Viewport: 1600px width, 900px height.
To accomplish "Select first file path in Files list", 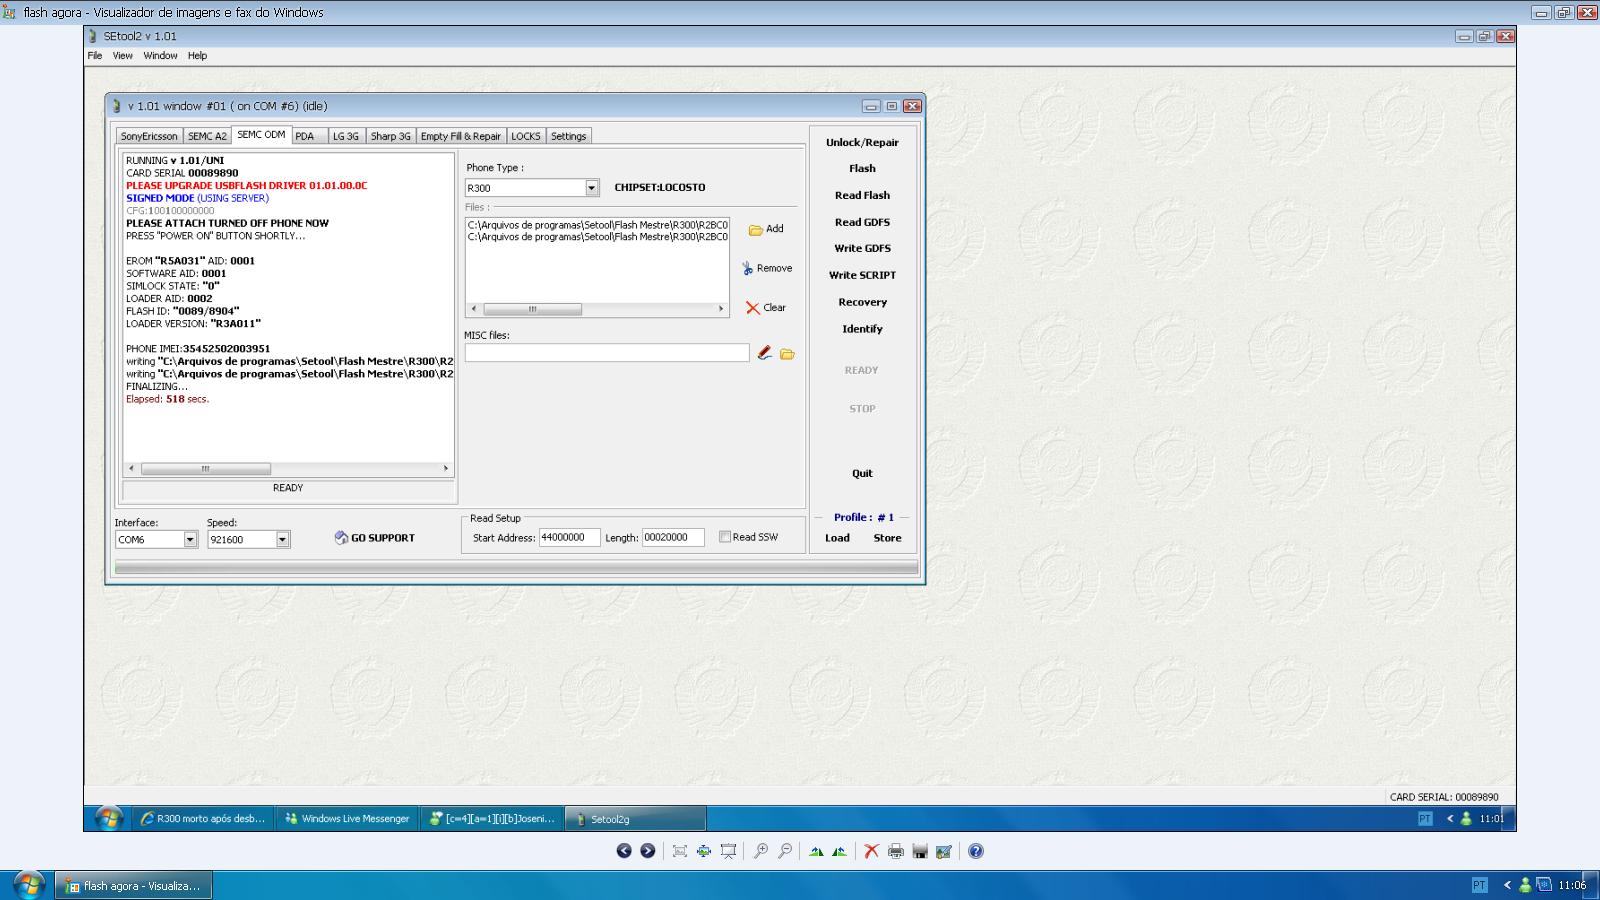I will [597, 225].
